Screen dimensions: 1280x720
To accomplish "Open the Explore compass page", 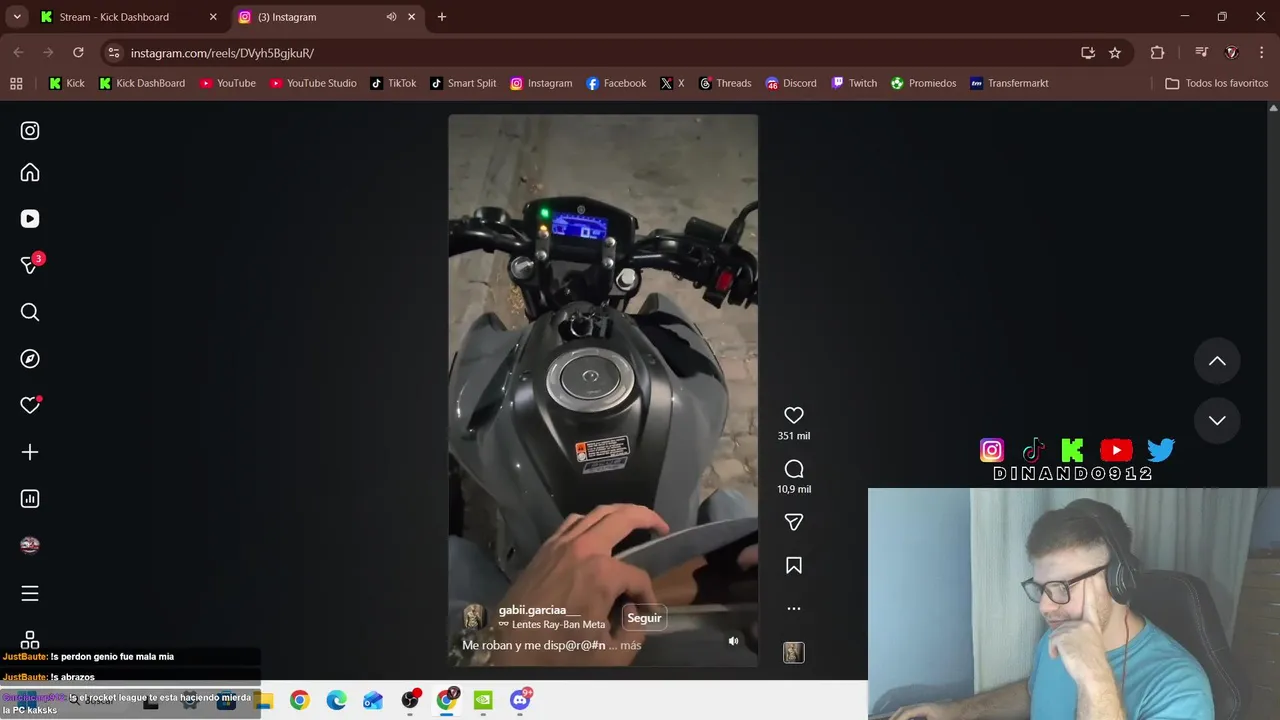I will [x=30, y=359].
